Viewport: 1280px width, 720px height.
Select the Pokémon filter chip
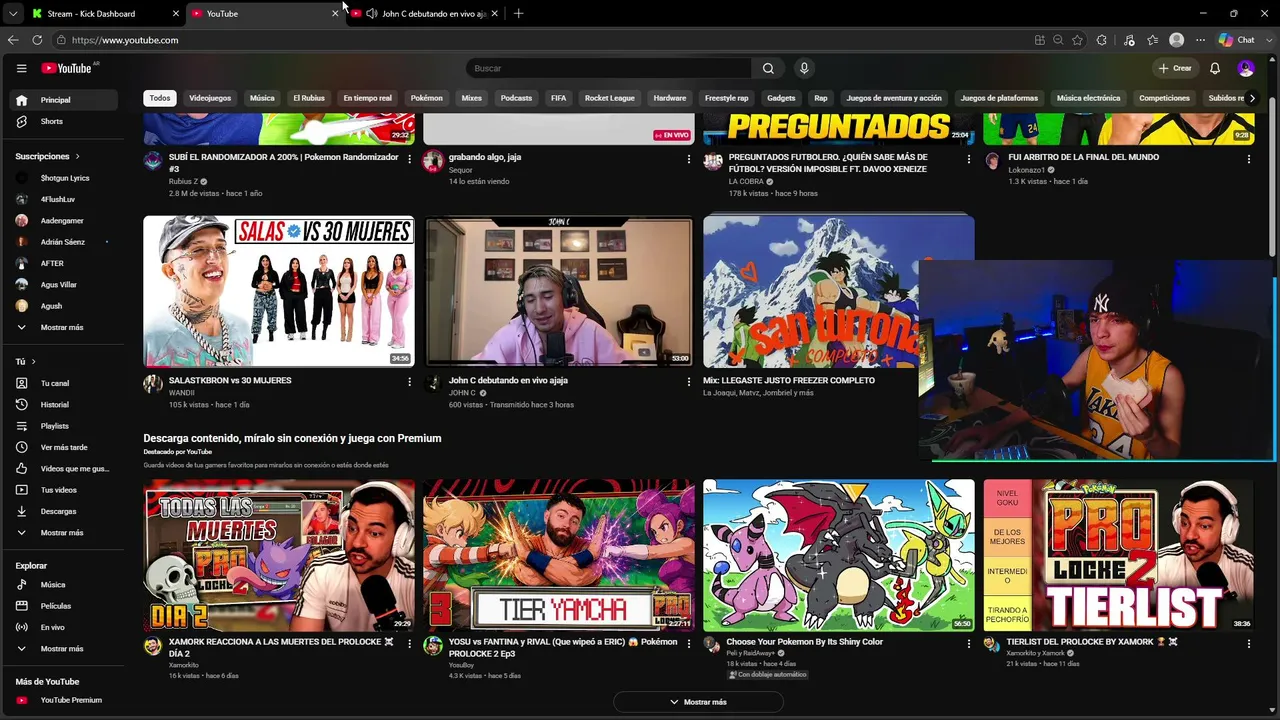pyautogui.click(x=426, y=98)
